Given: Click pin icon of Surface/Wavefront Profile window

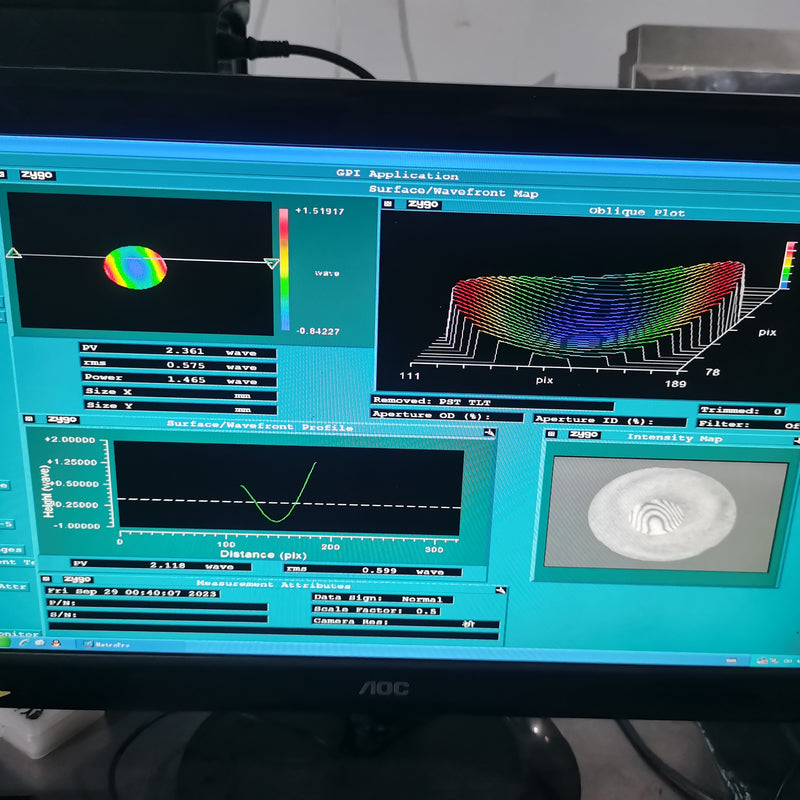Looking at the screenshot, I should point(489,433).
